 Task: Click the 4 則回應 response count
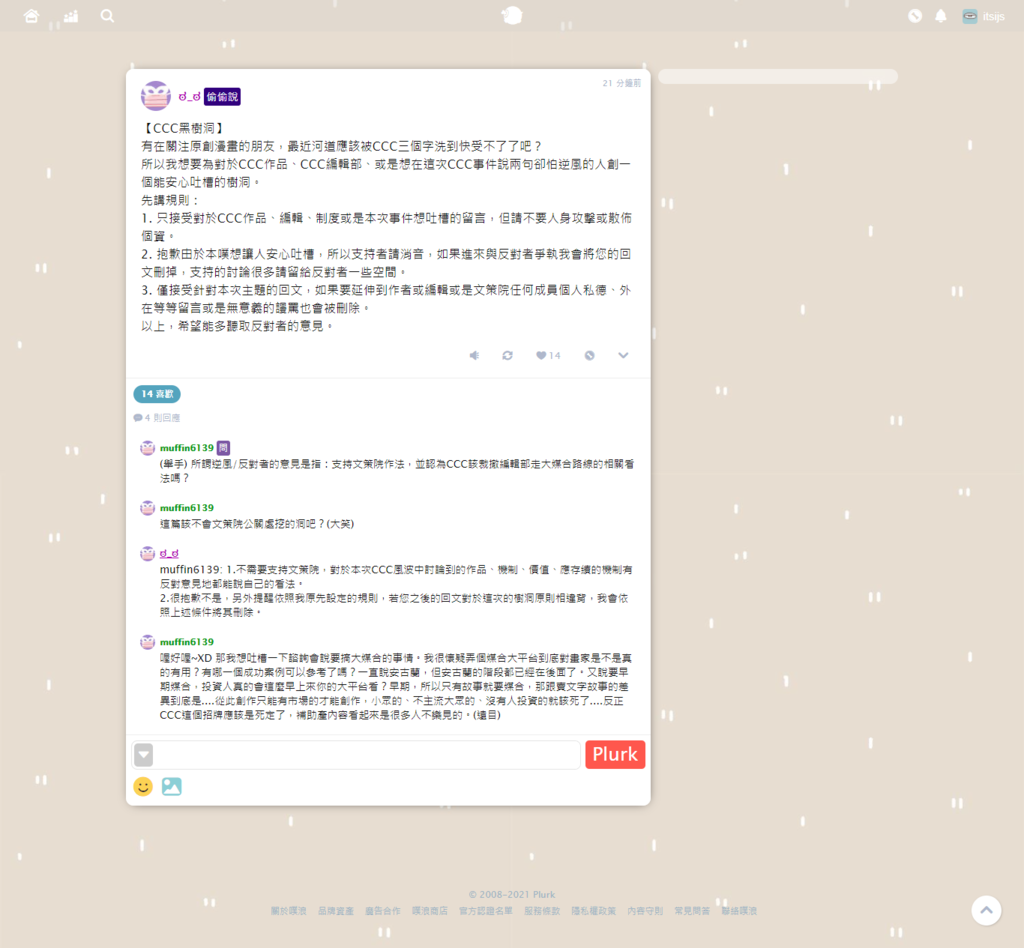(x=157, y=418)
